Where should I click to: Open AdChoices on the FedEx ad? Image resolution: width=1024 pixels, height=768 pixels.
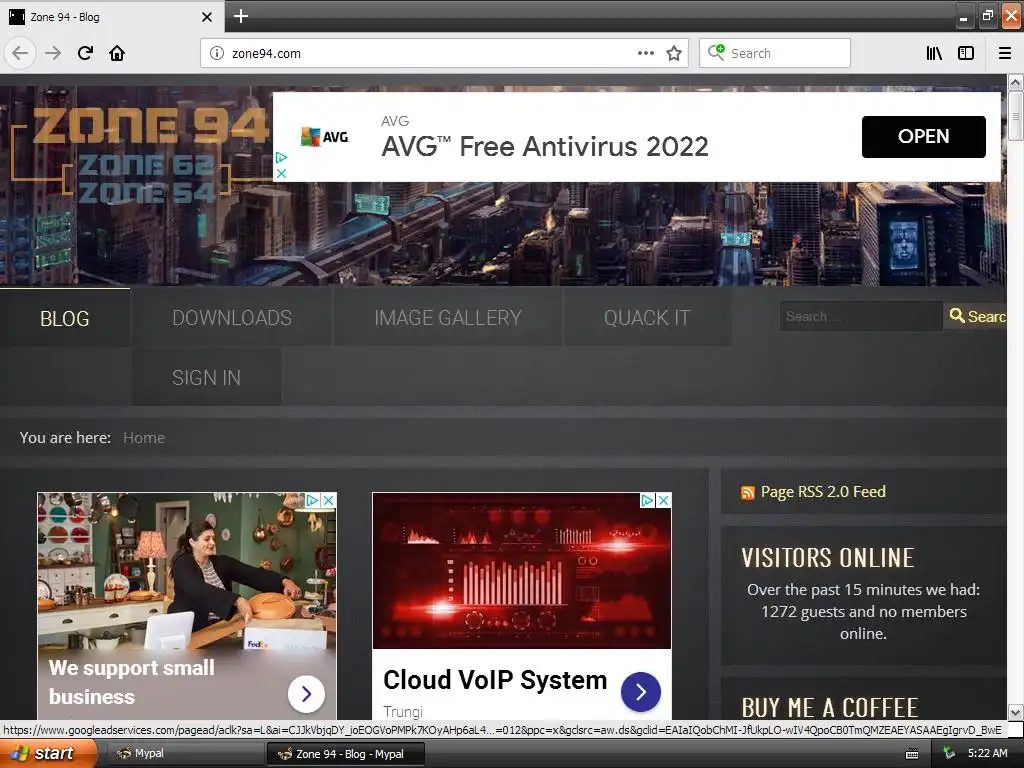tap(313, 500)
